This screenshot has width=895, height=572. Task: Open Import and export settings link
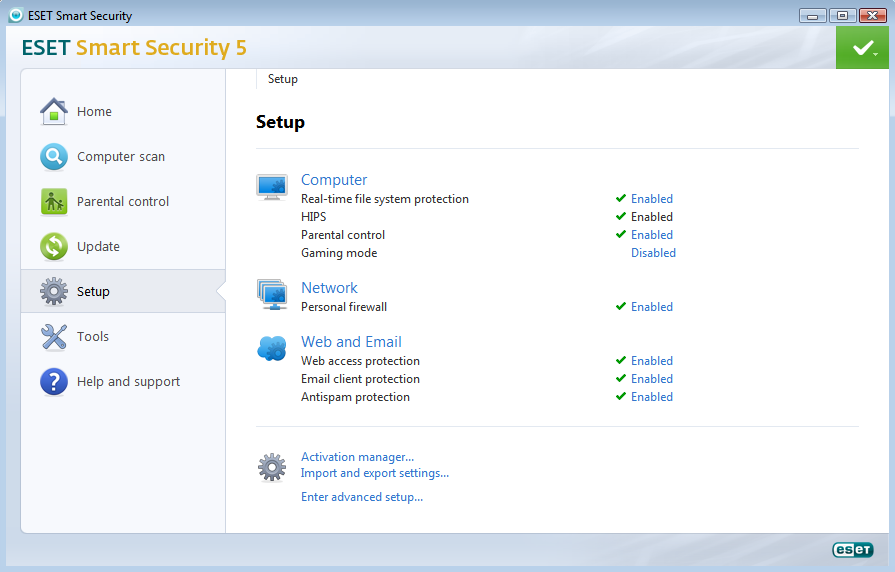click(375, 473)
